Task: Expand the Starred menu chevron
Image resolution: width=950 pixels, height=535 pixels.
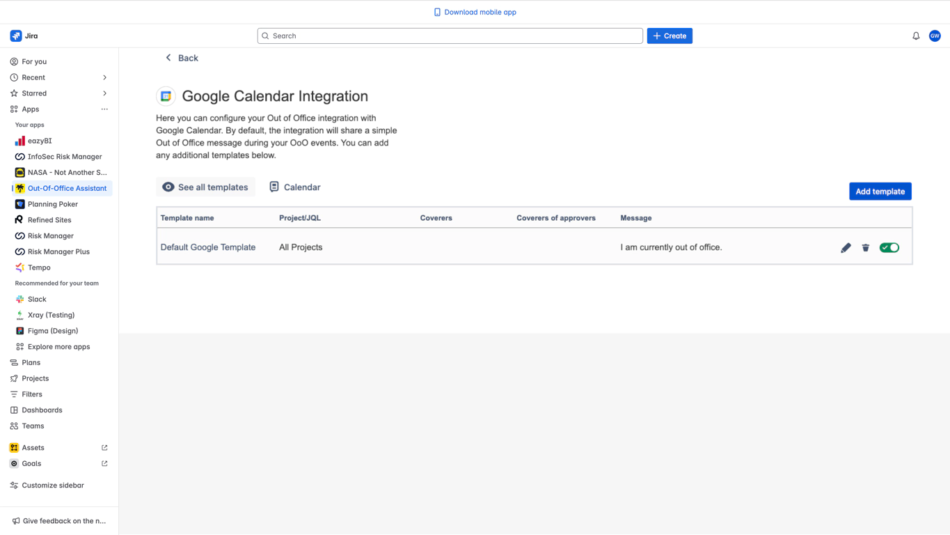Action: [x=105, y=93]
